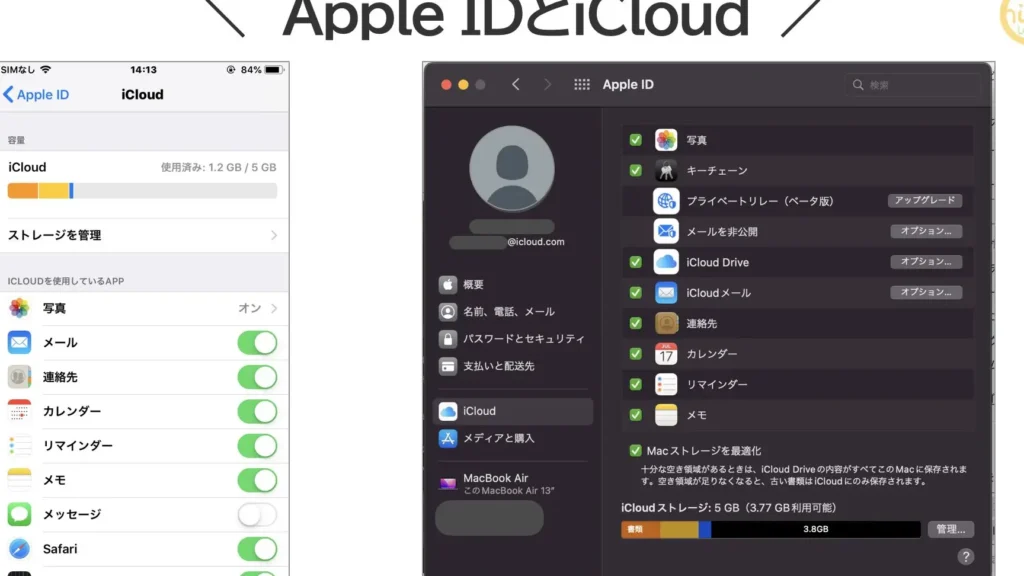The image size is (1024, 576).
Task: Click the Notes icon in Mac list
Action: click(x=665, y=415)
